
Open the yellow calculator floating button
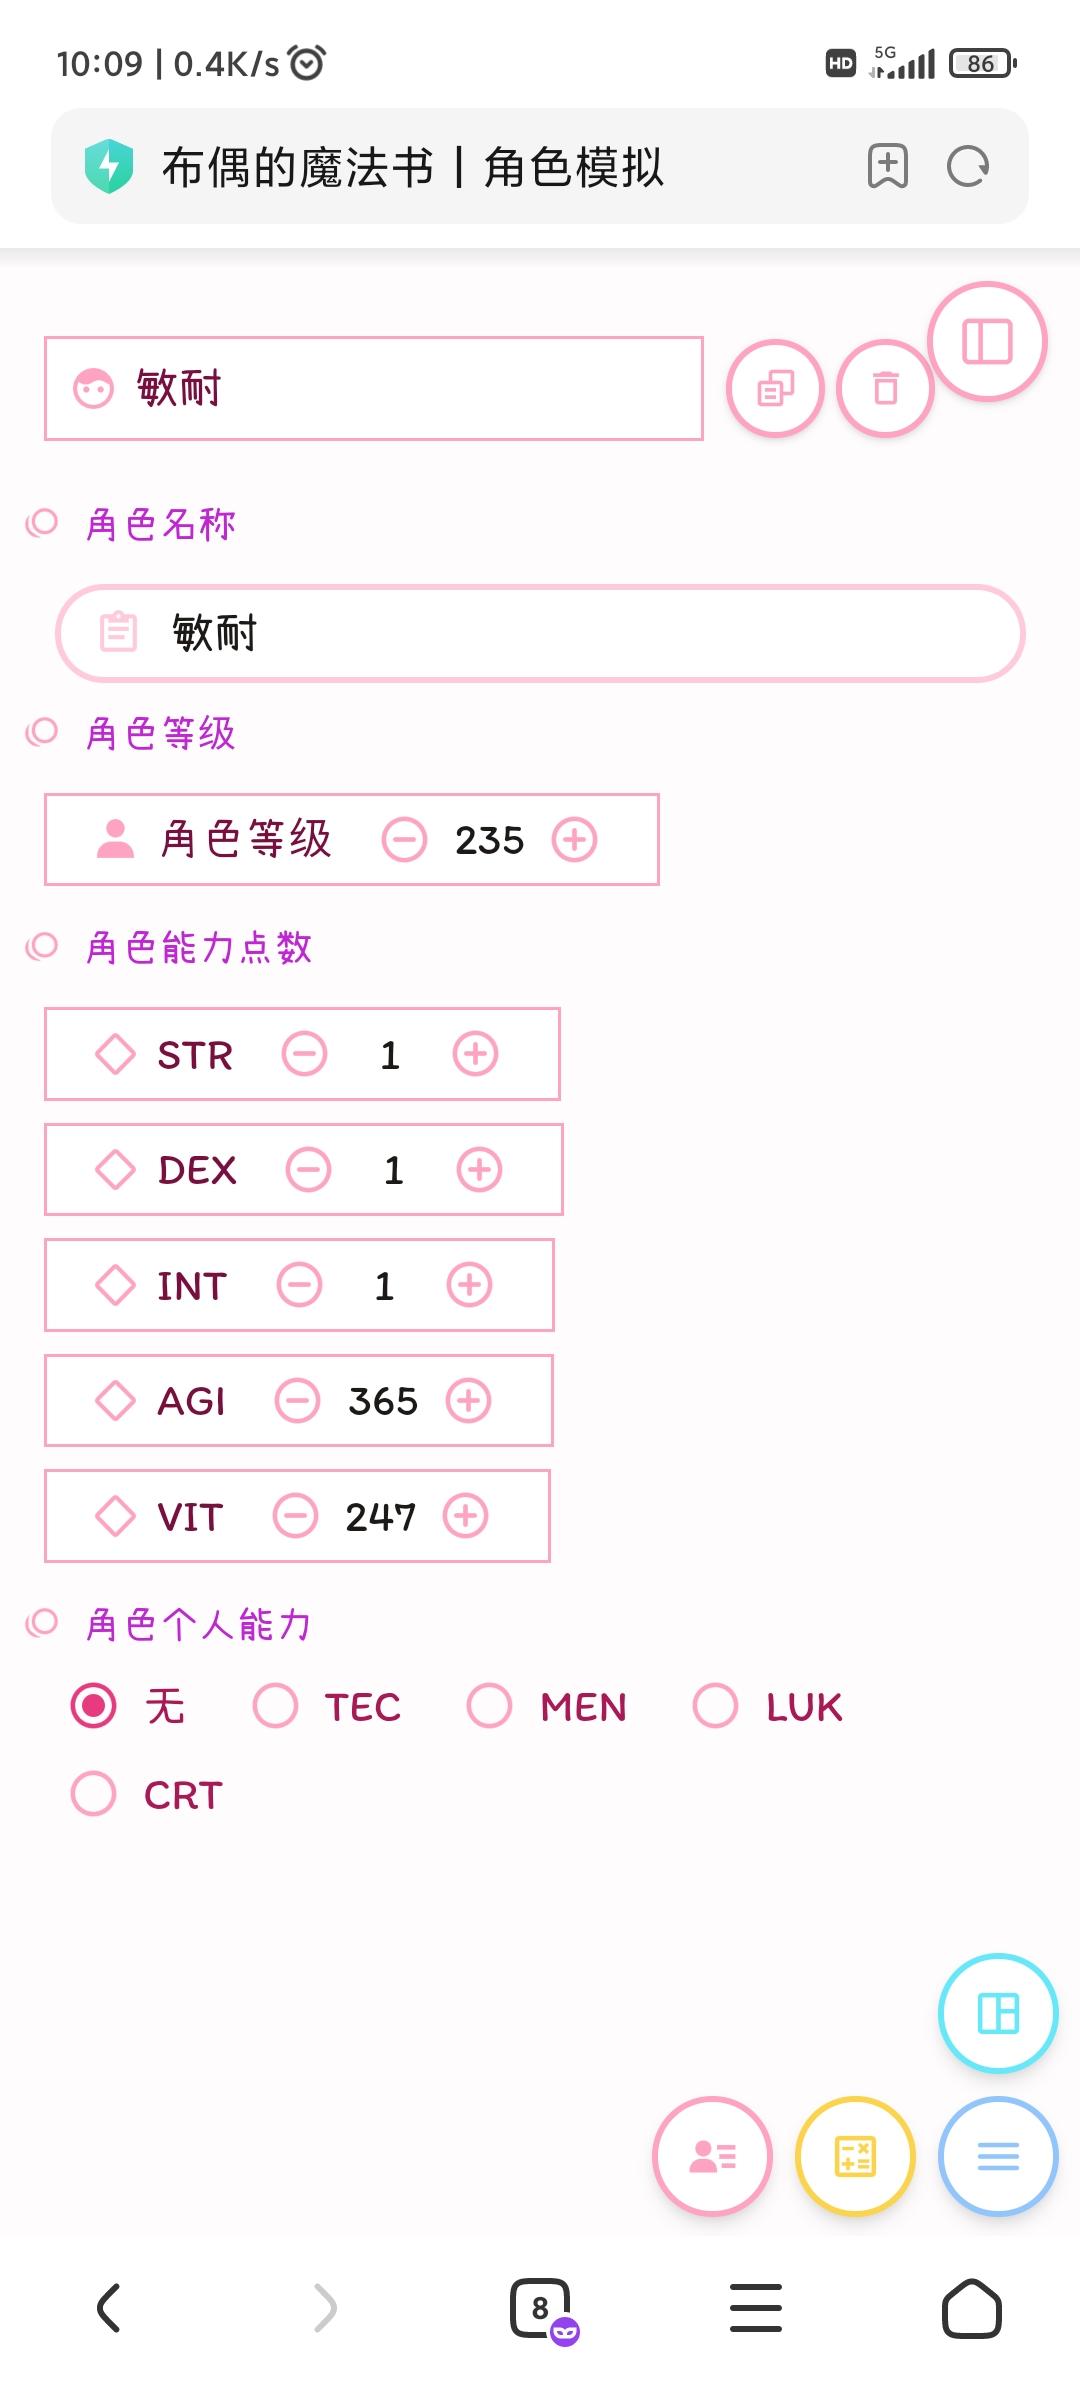pos(855,2156)
